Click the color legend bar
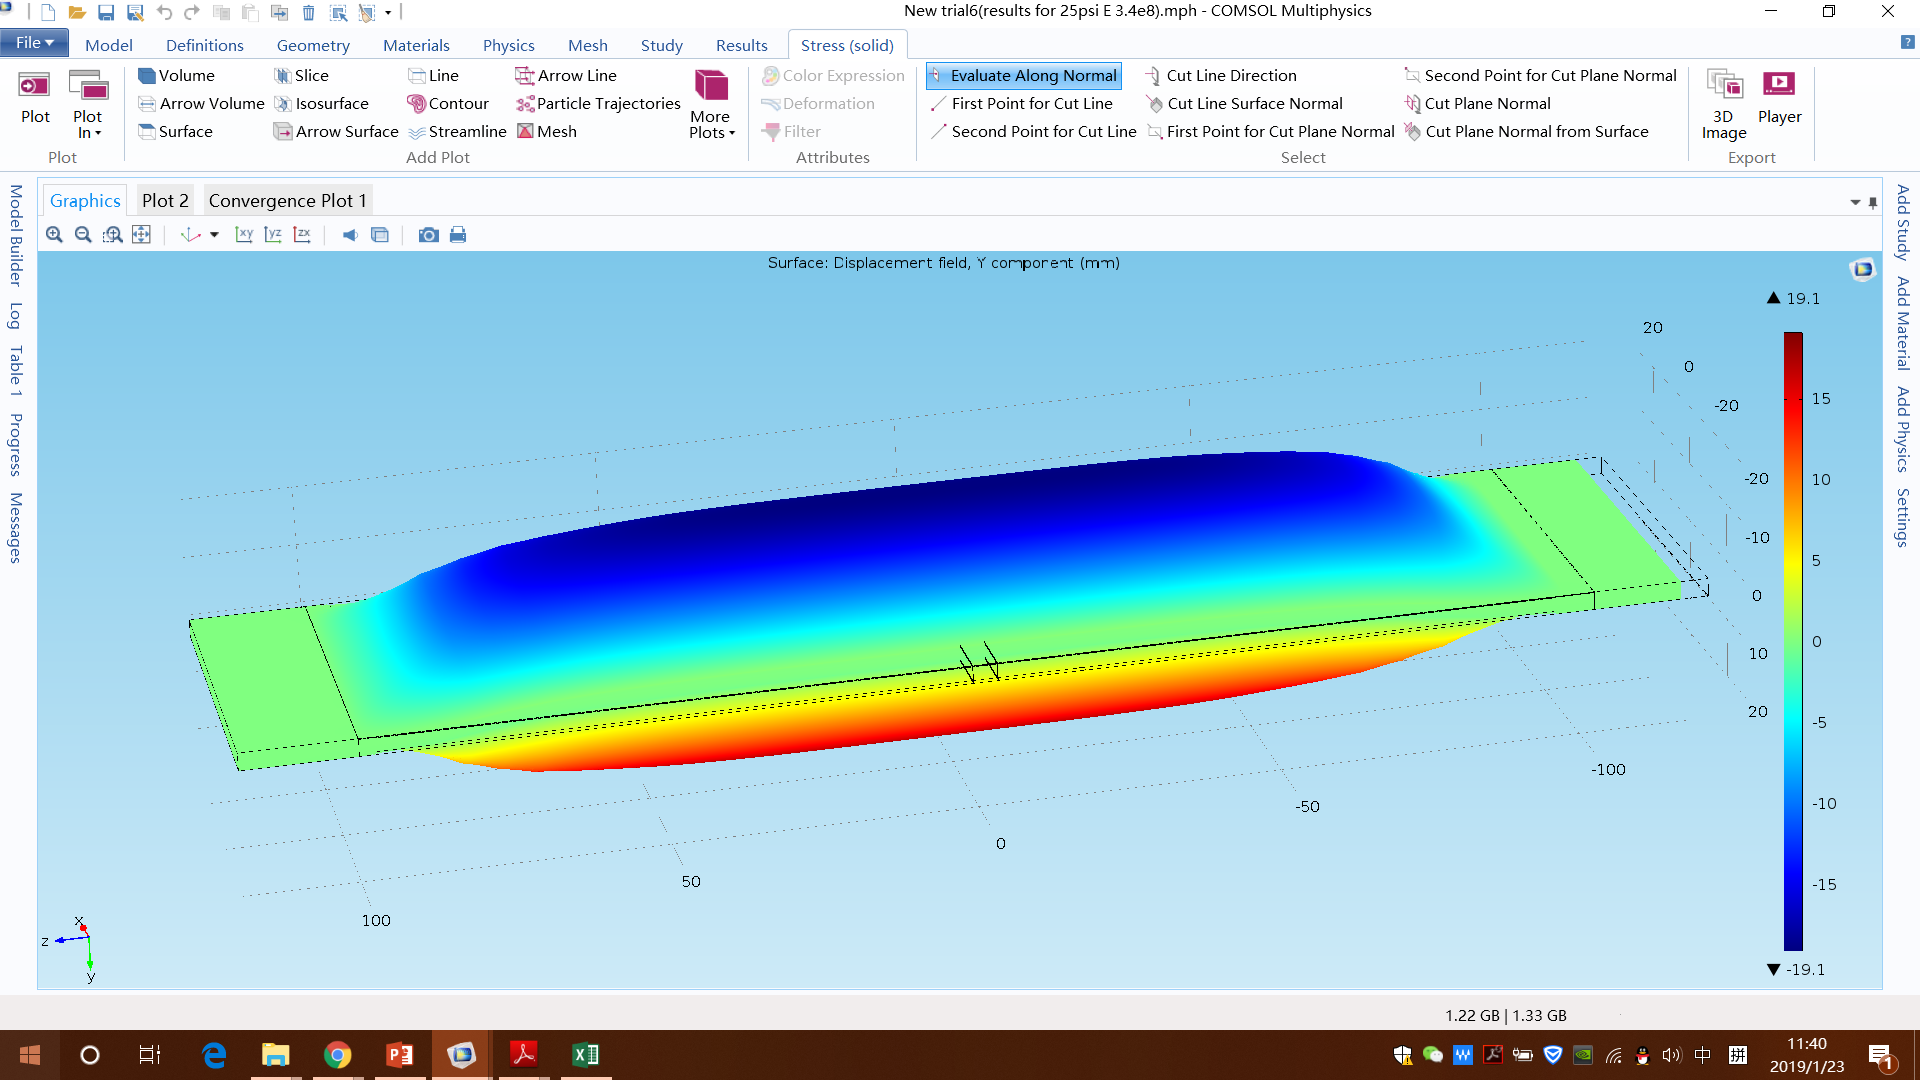Image resolution: width=1920 pixels, height=1080 pixels. tap(1793, 640)
